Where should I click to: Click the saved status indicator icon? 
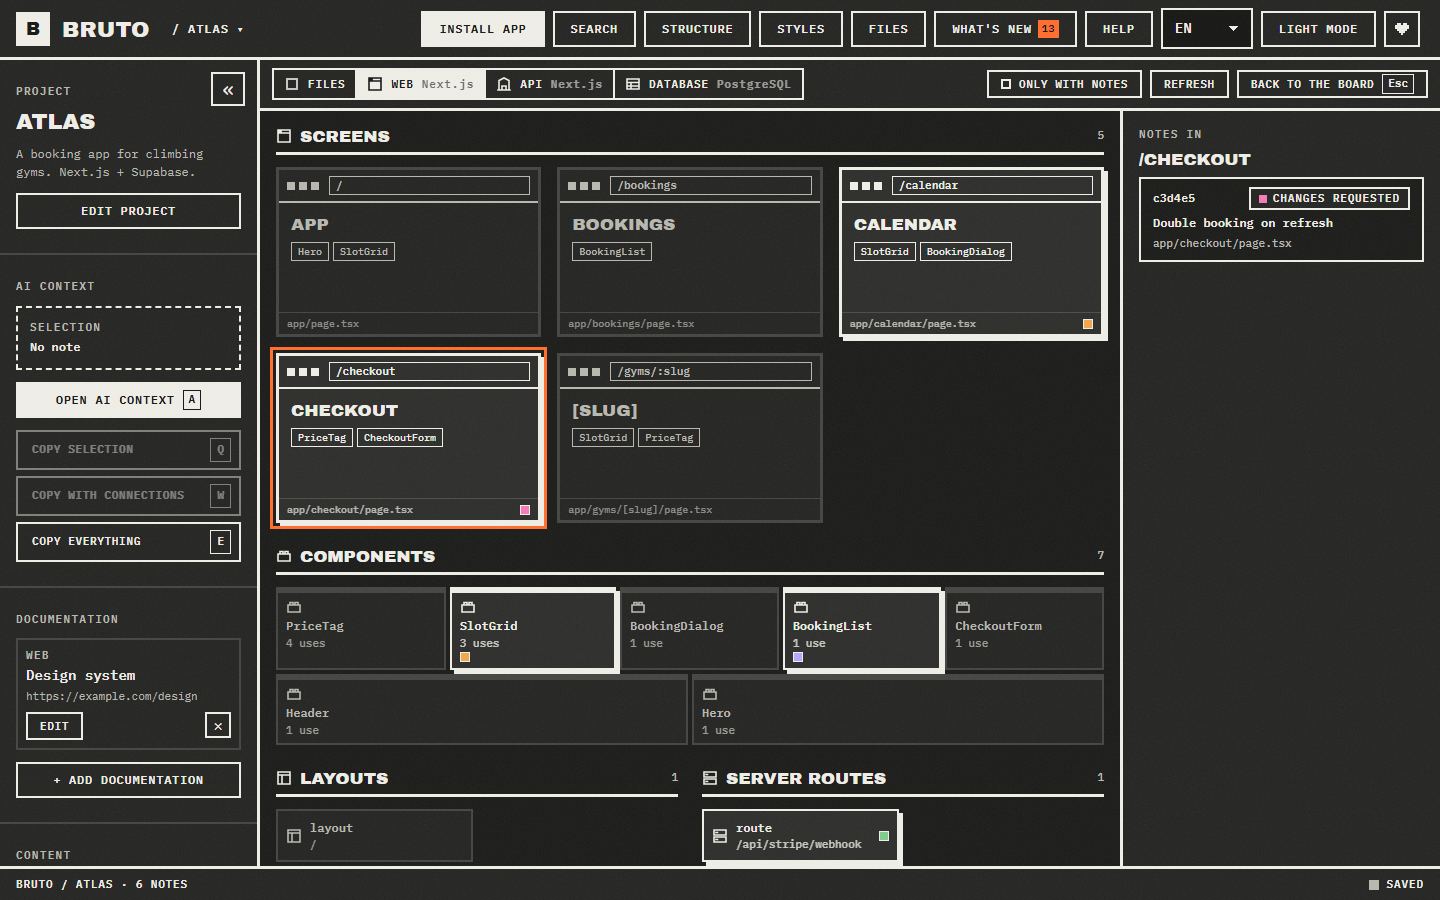(x=1374, y=884)
